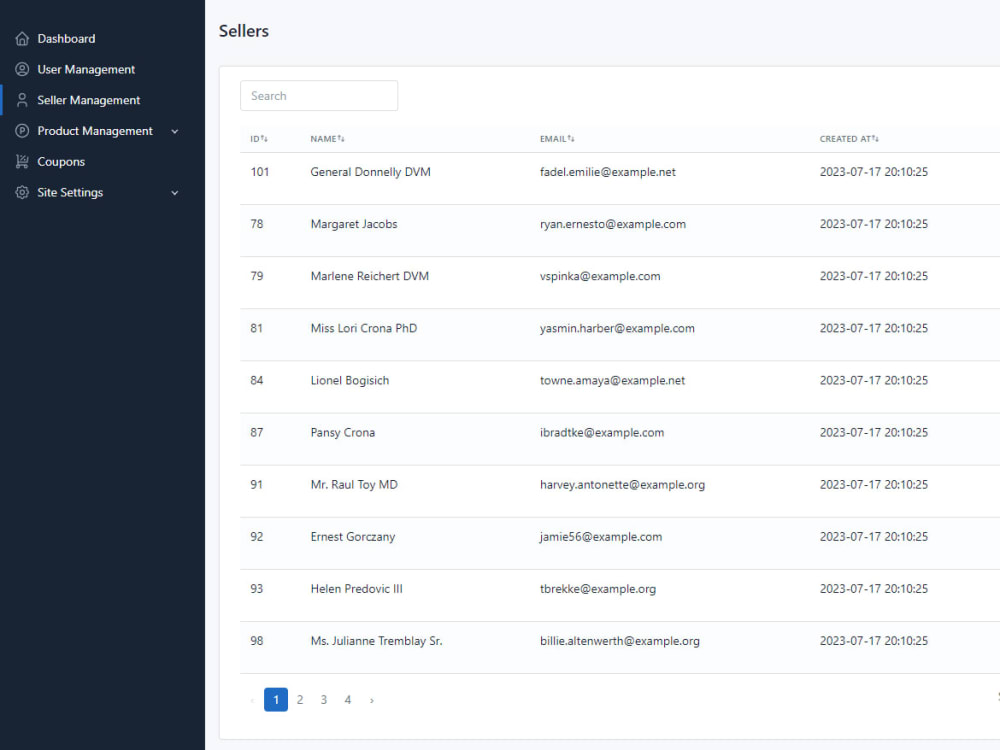Screen dimensions: 1000x750
Task: Sort the table by the Created At column
Action: (x=849, y=139)
